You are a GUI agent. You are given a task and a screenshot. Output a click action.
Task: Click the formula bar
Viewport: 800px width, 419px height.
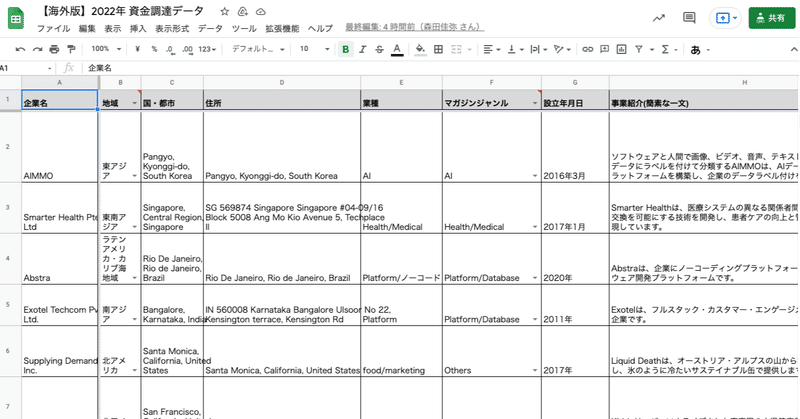[x=439, y=68]
